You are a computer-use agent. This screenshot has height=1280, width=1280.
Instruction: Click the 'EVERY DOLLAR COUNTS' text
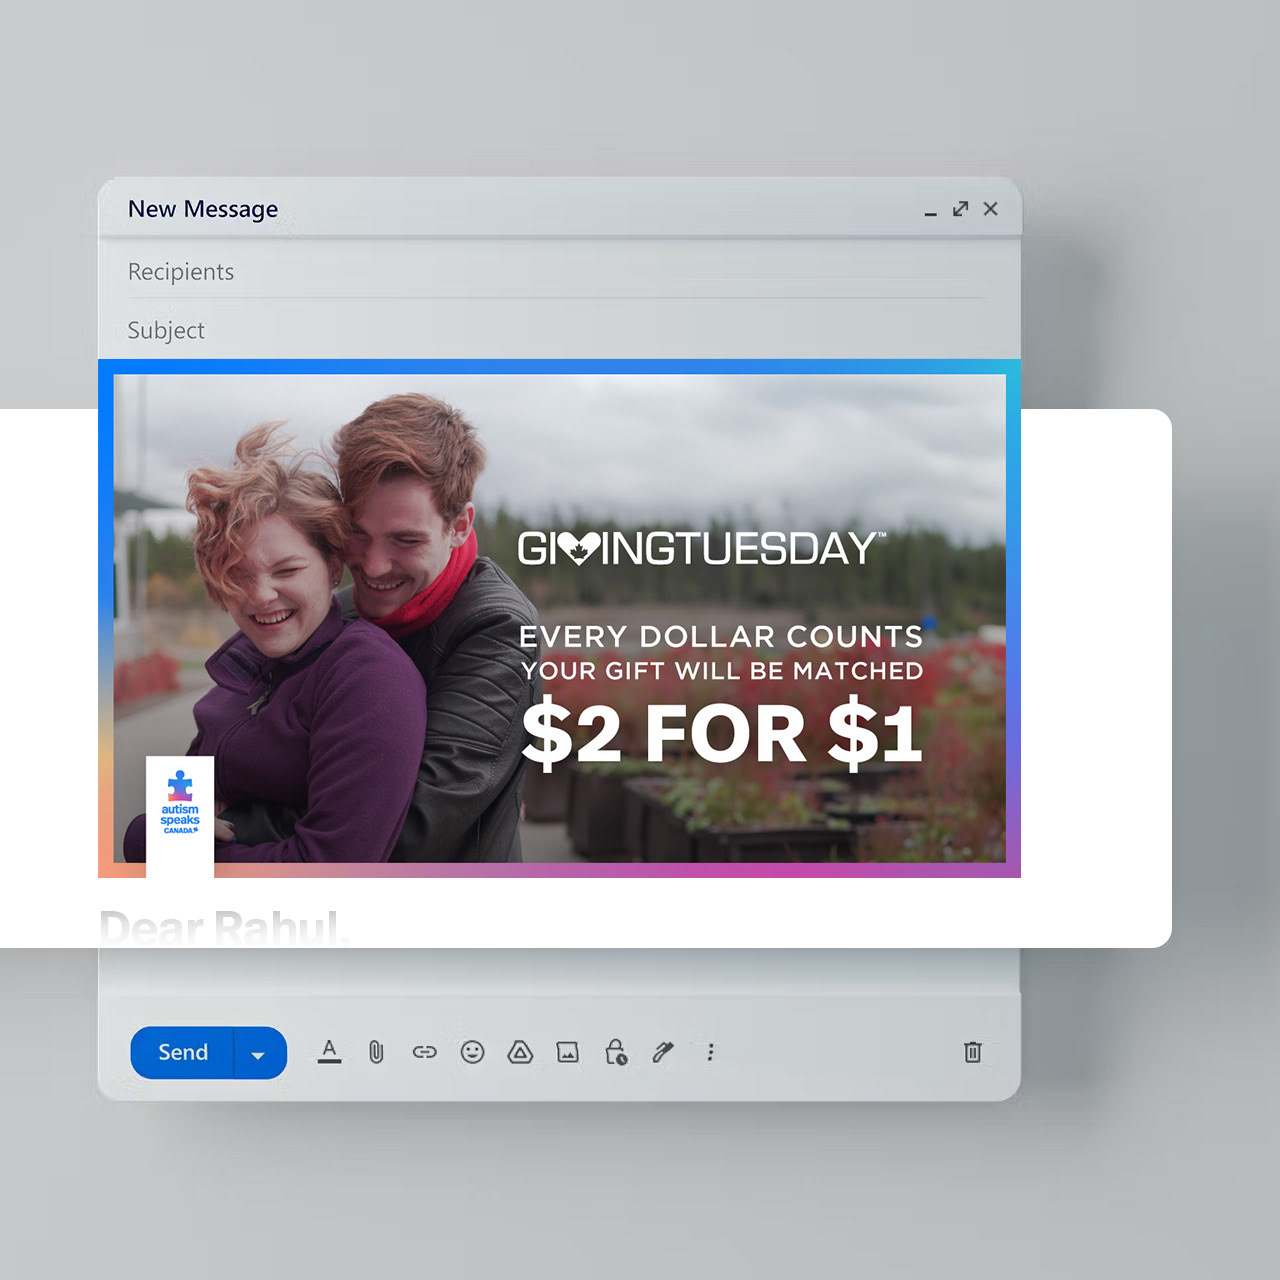click(721, 637)
